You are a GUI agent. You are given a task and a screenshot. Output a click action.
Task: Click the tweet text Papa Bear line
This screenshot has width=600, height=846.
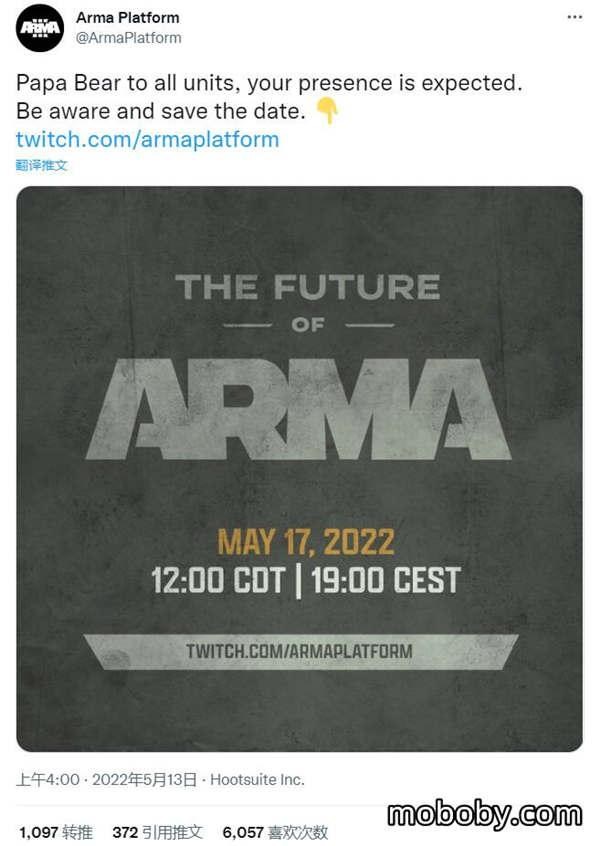point(269,83)
